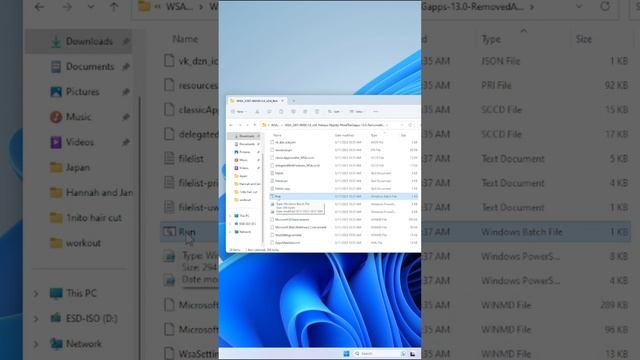Go back using the center window's back arrow
This screenshot has width=640, height=360.
231,125
